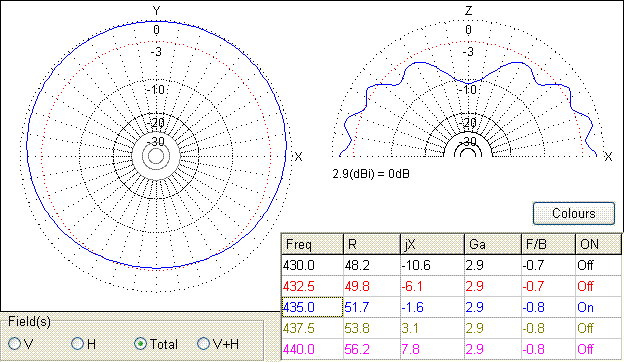The height and width of the screenshot is (362, 624).
Task: Select the 437.5 frequency cell
Action: point(312,328)
